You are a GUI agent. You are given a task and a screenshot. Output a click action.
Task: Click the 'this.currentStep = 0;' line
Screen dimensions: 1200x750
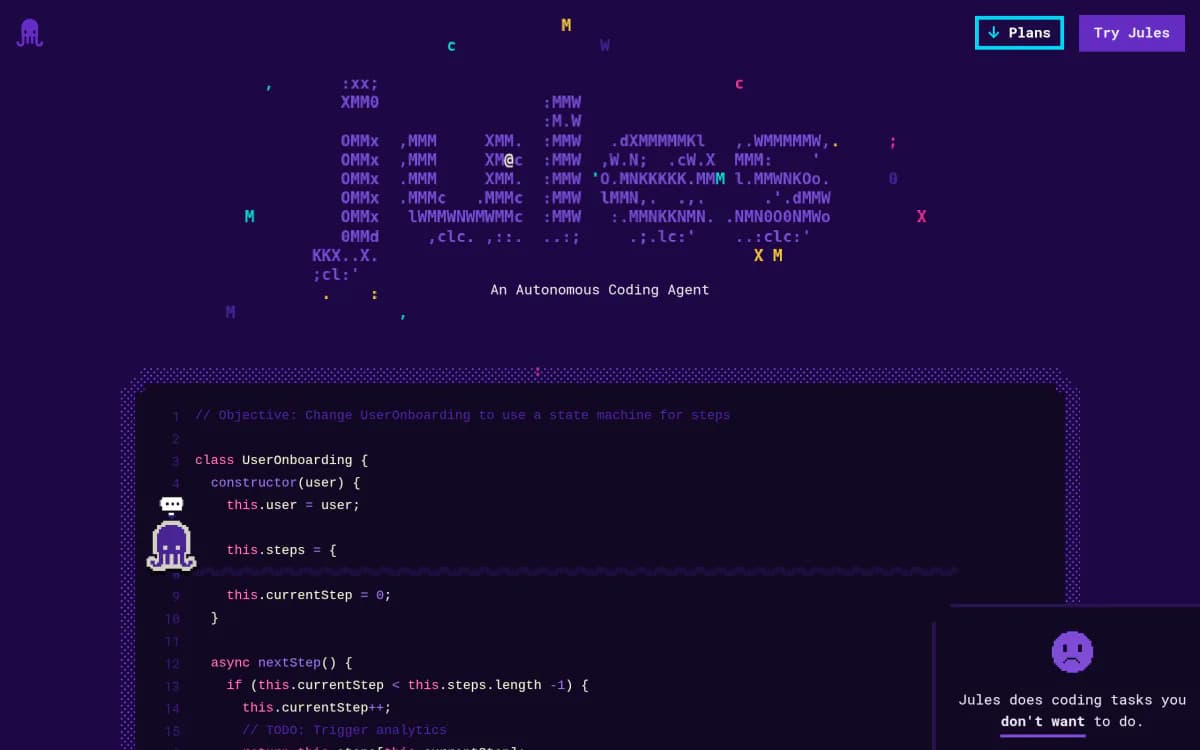tap(309, 595)
